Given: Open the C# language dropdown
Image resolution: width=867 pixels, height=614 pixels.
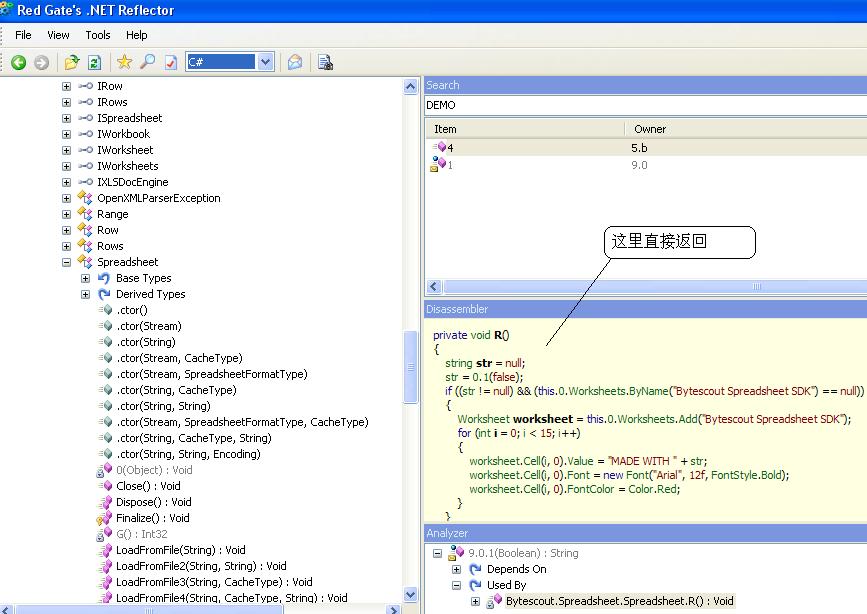Looking at the screenshot, I should coord(265,62).
